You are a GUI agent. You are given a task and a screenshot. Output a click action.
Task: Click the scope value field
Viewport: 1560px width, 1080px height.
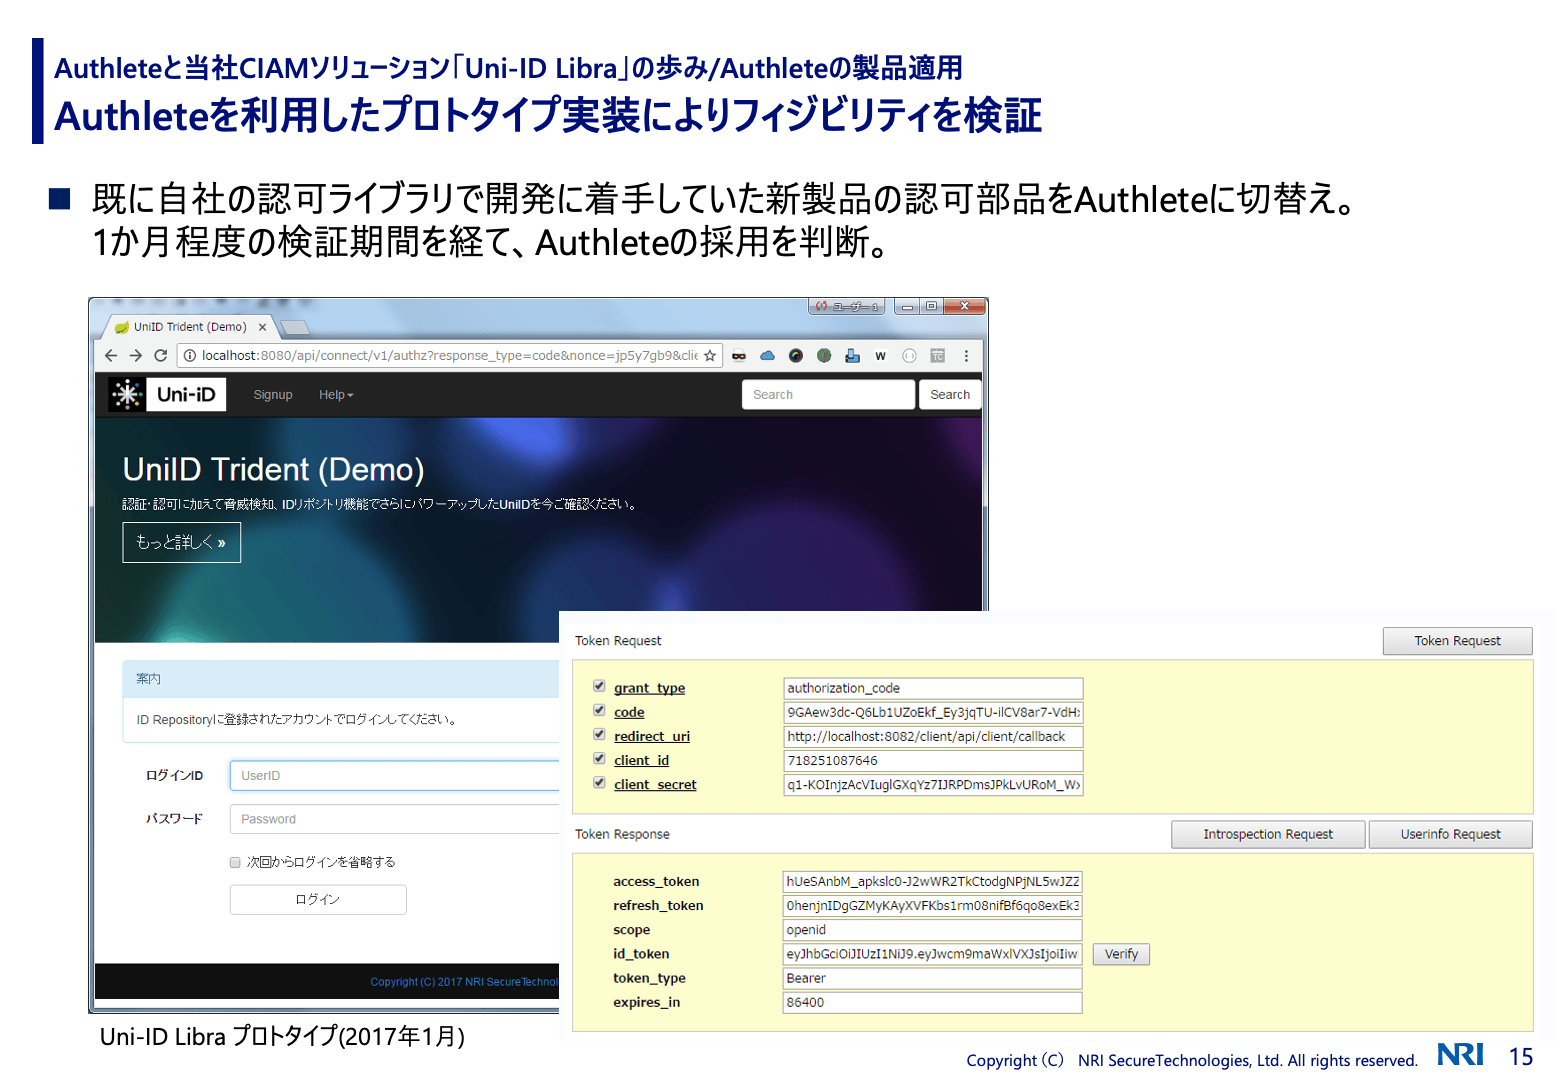pyautogui.click(x=933, y=930)
